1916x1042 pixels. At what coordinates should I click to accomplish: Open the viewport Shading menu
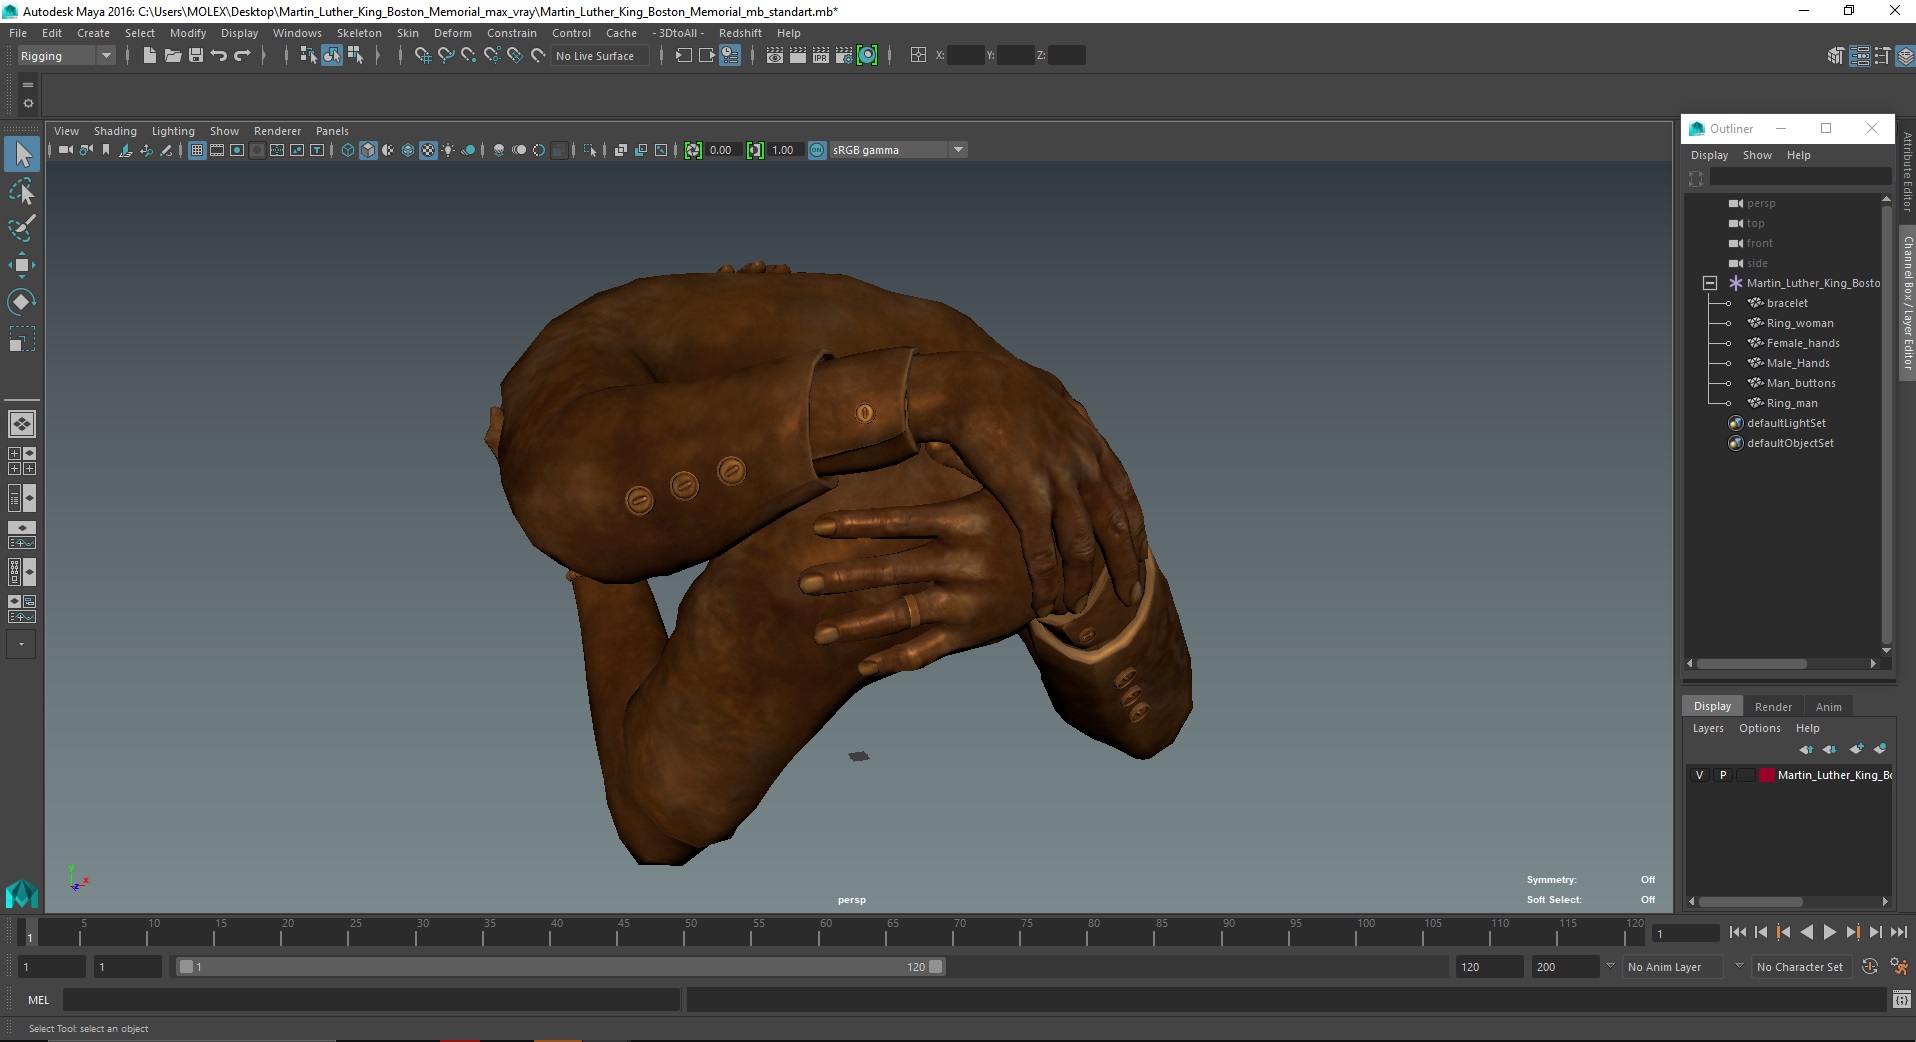[115, 131]
